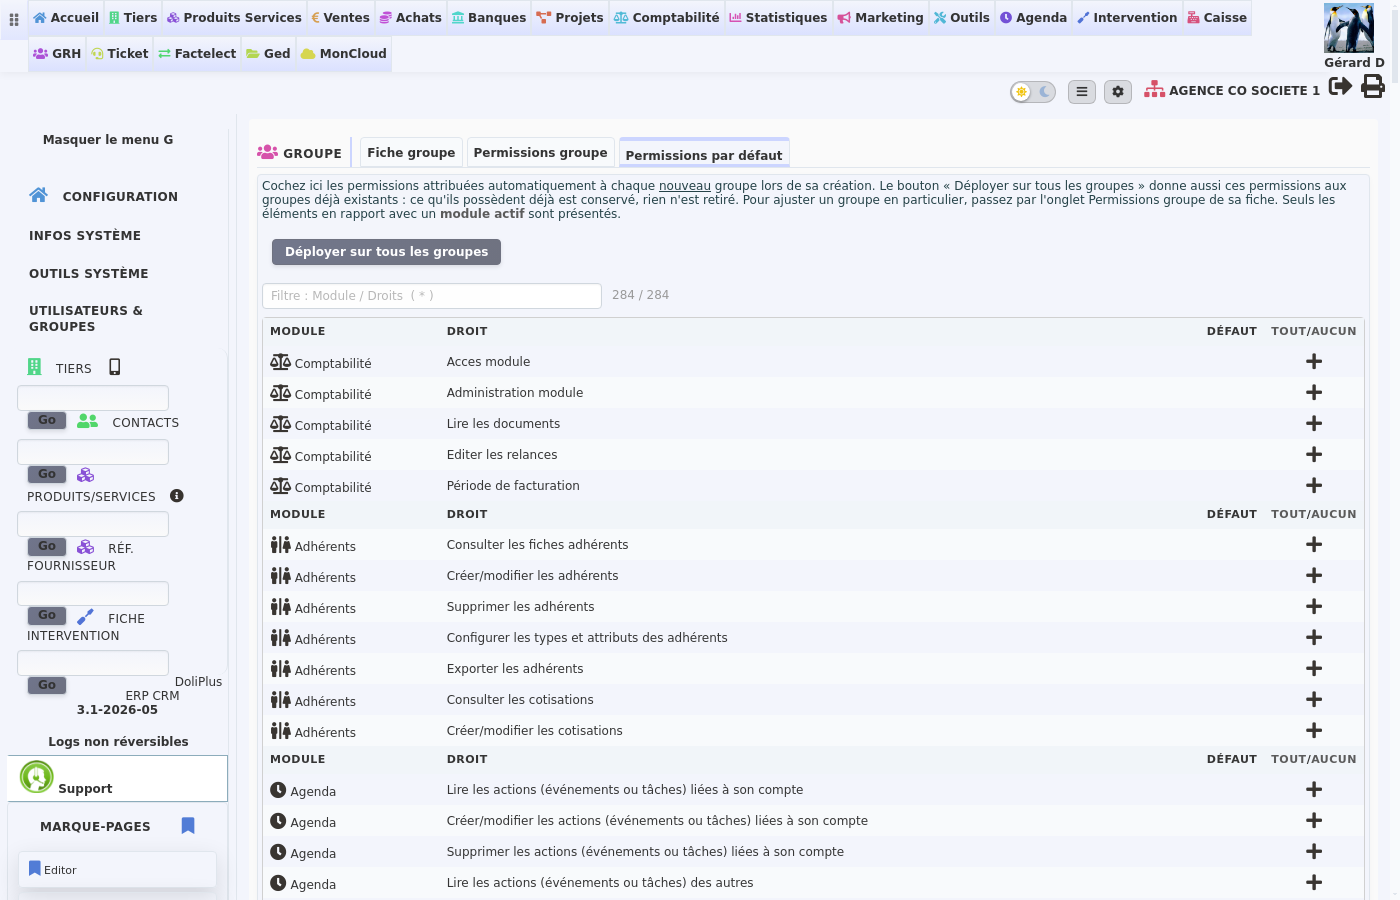This screenshot has height=900, width=1400.
Task: Click the green CONTACTS people icon
Action: [88, 421]
